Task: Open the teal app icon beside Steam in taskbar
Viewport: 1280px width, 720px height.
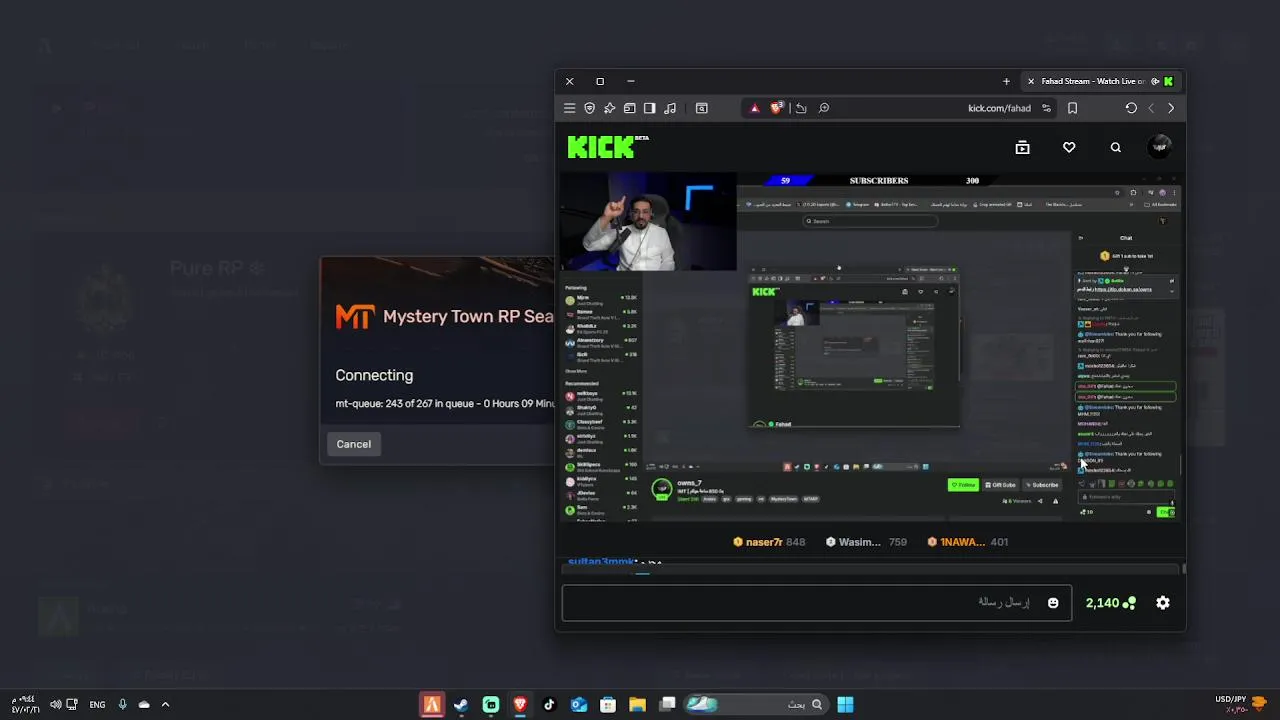Action: 491,704
